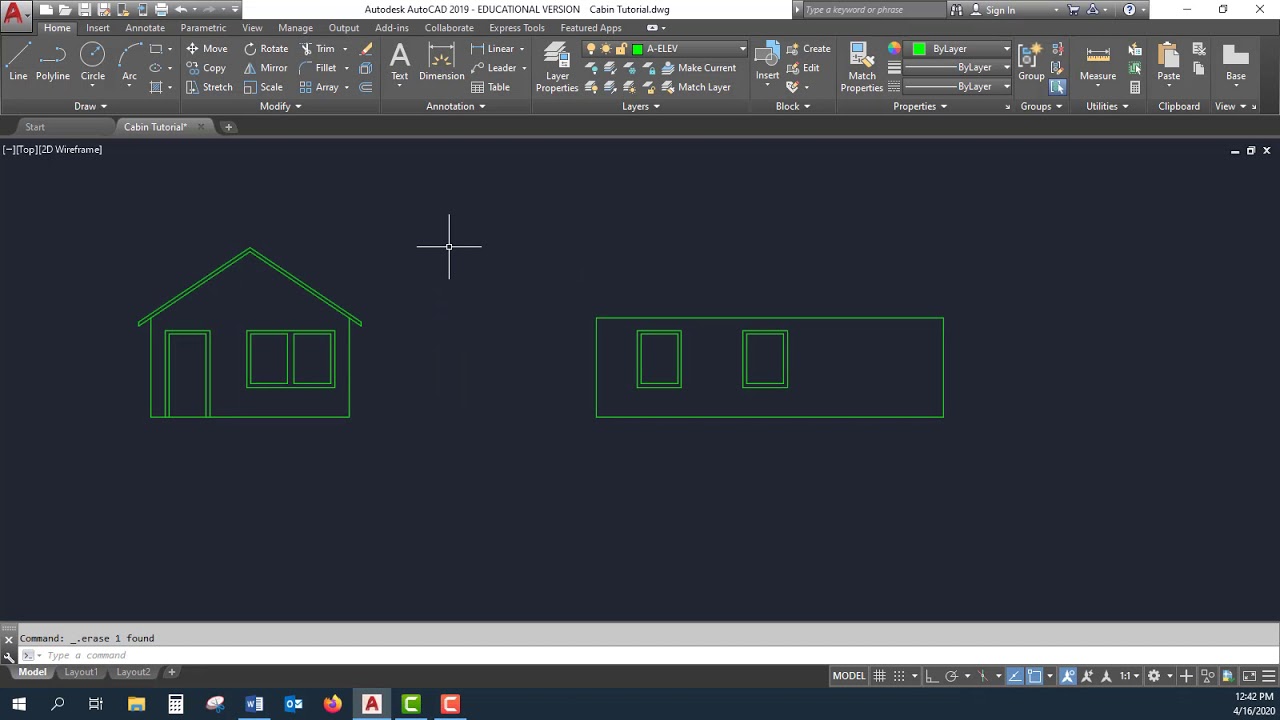Insert a block
The width and height of the screenshot is (1280, 720).
click(767, 62)
